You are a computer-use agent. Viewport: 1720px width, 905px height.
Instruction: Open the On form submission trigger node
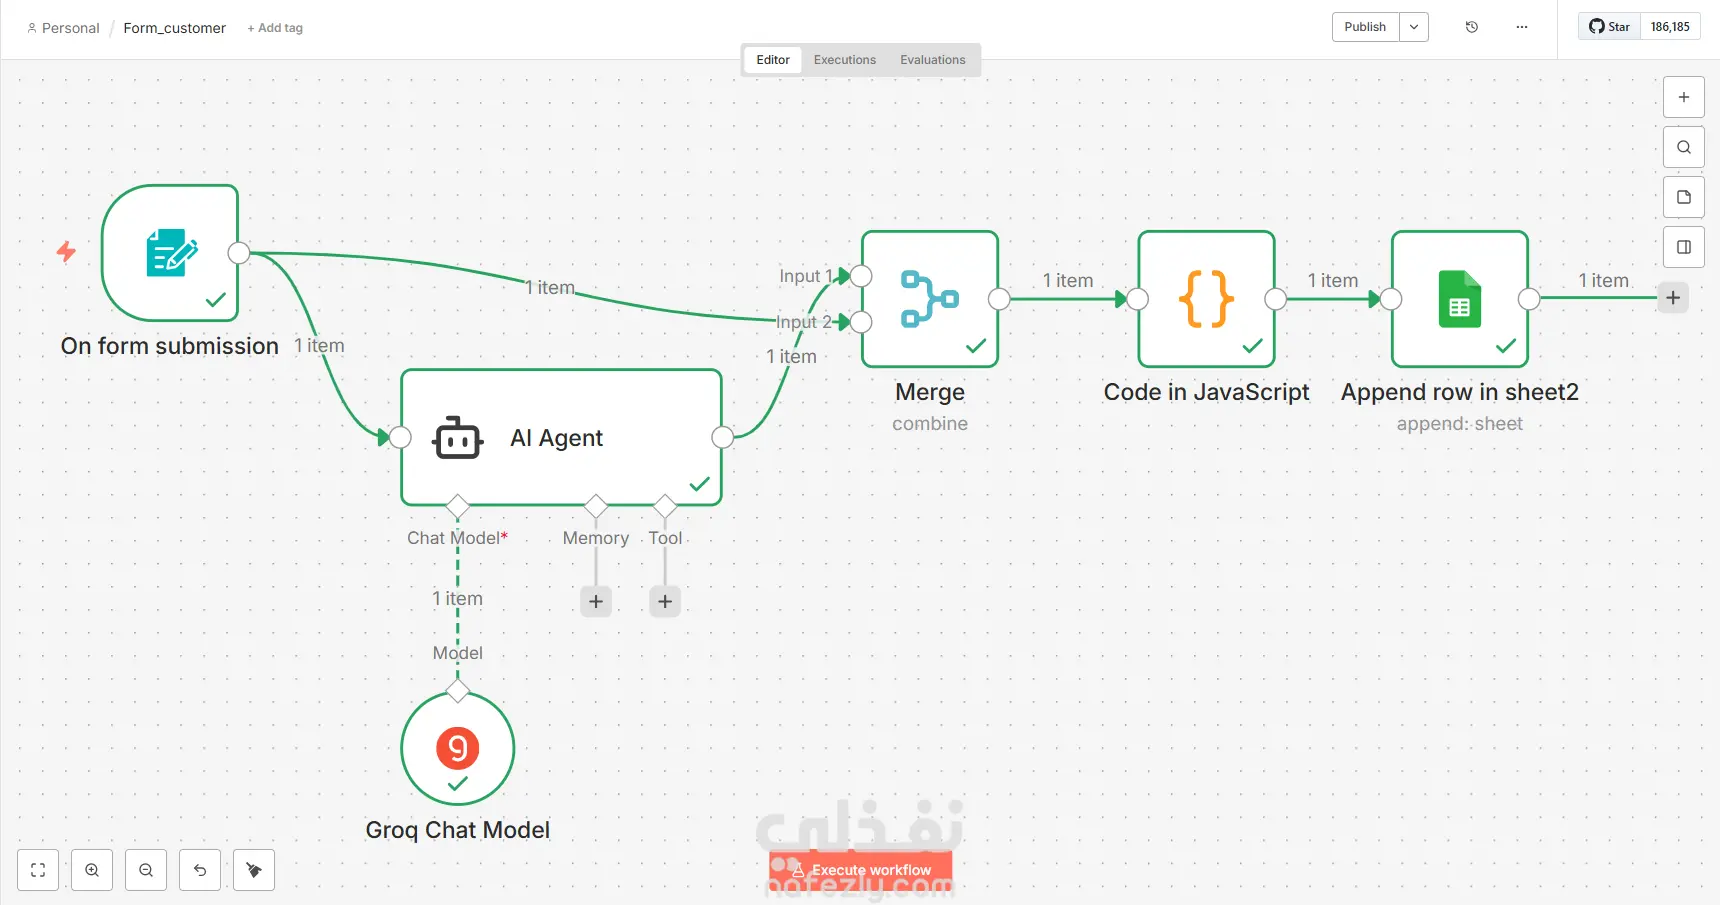tap(170, 253)
